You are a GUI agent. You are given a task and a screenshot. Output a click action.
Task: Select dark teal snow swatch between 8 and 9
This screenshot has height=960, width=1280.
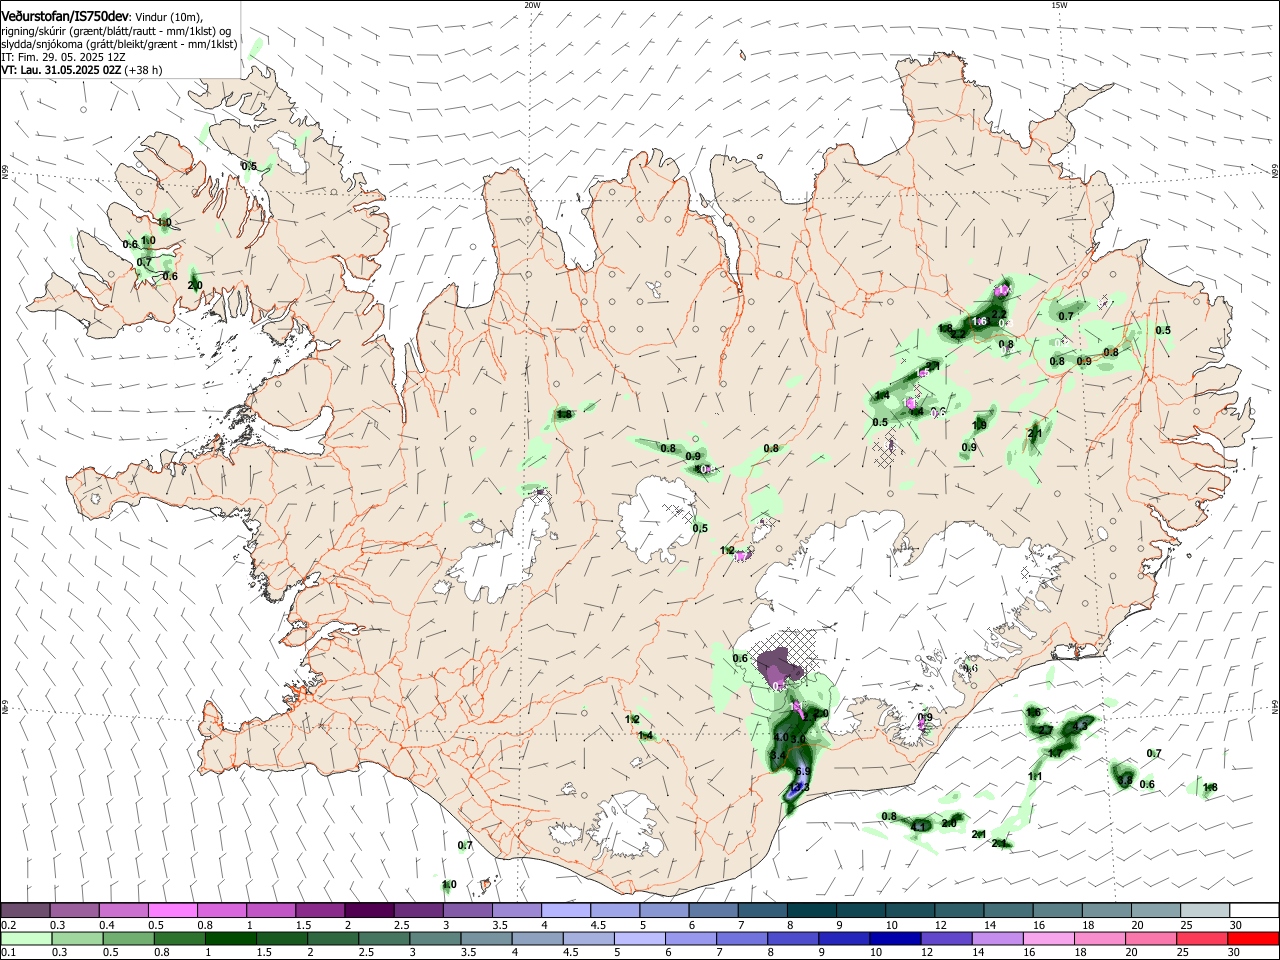point(812,910)
